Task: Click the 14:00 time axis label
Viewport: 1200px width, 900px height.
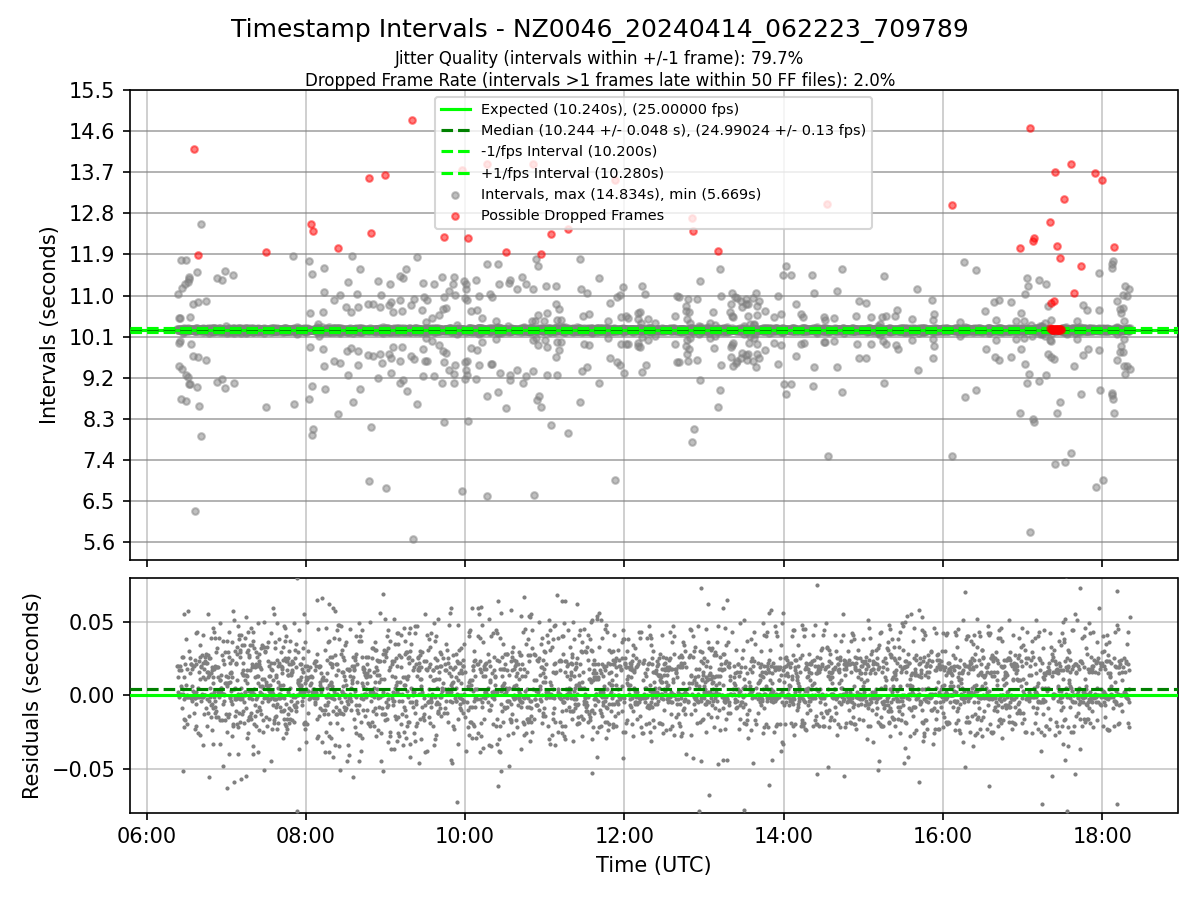Action: pos(783,835)
